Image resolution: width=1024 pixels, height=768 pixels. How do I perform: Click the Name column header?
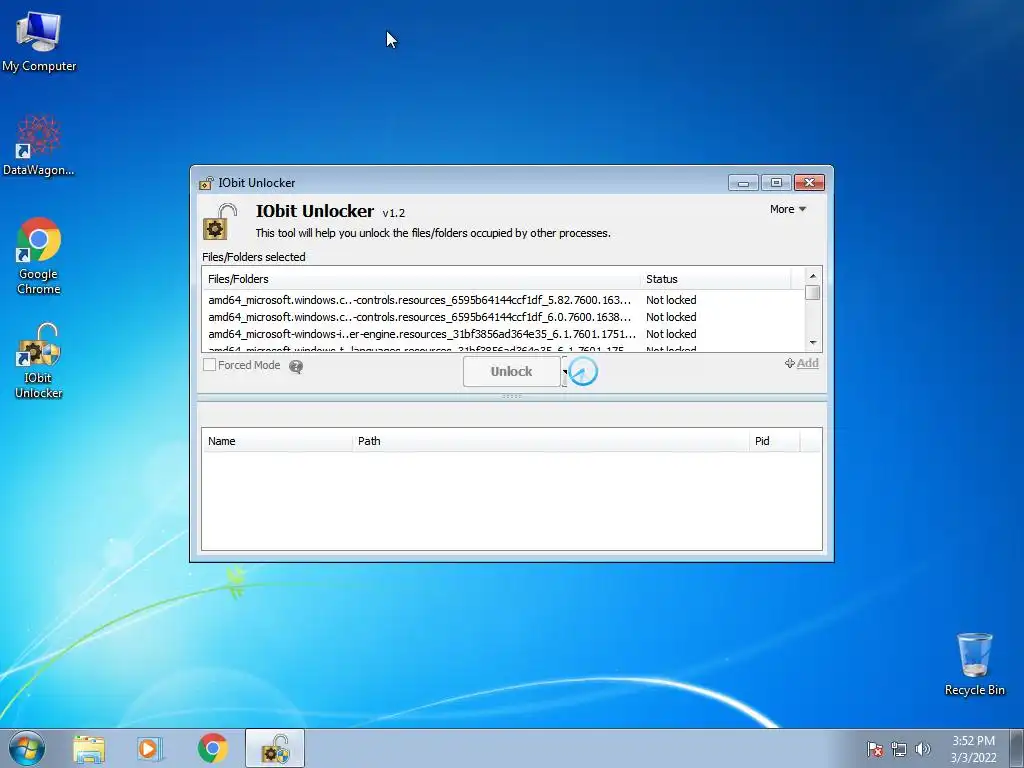(x=277, y=441)
